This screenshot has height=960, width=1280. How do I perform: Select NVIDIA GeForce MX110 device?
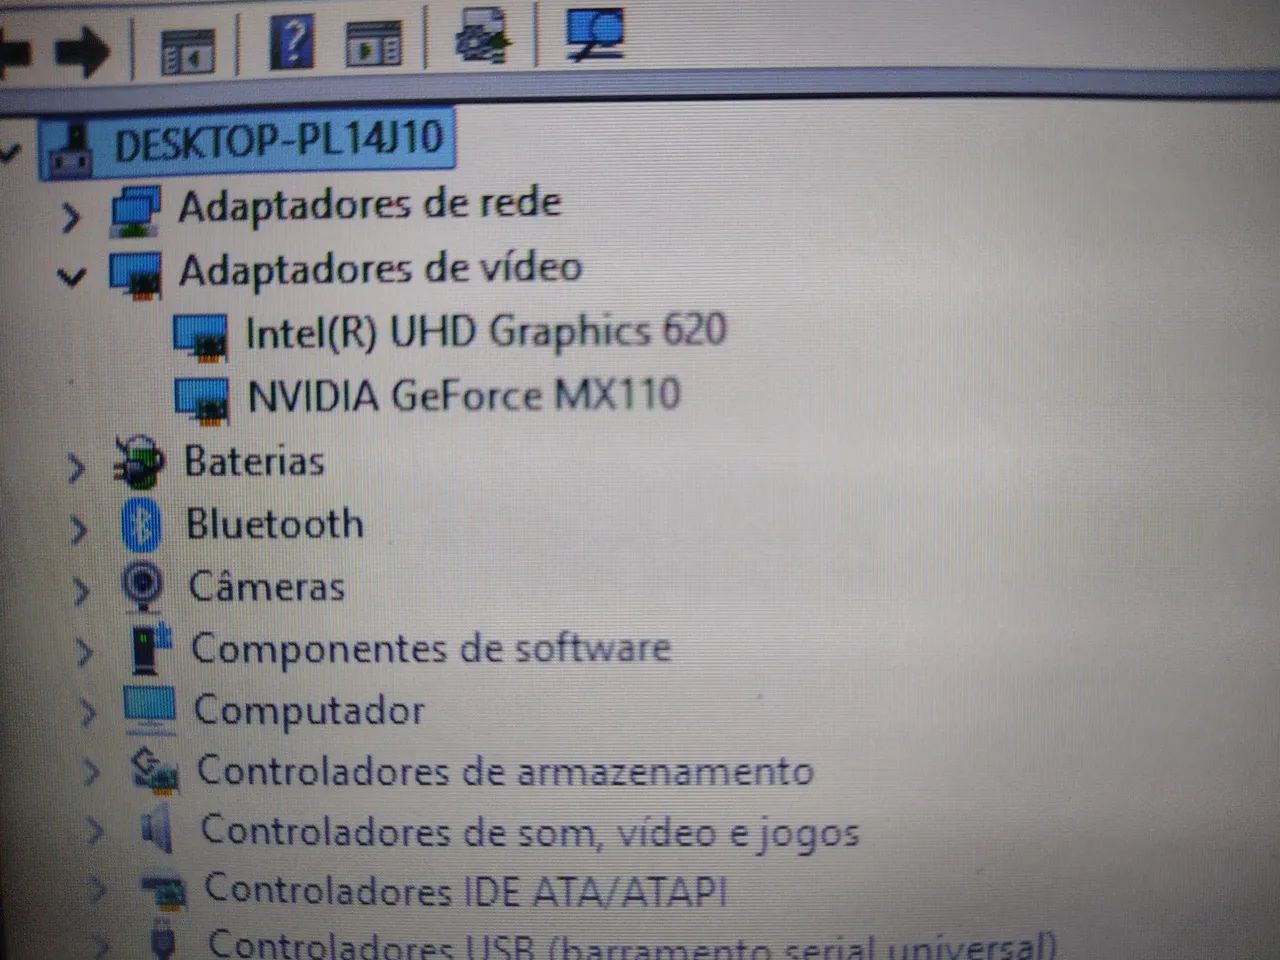point(464,395)
